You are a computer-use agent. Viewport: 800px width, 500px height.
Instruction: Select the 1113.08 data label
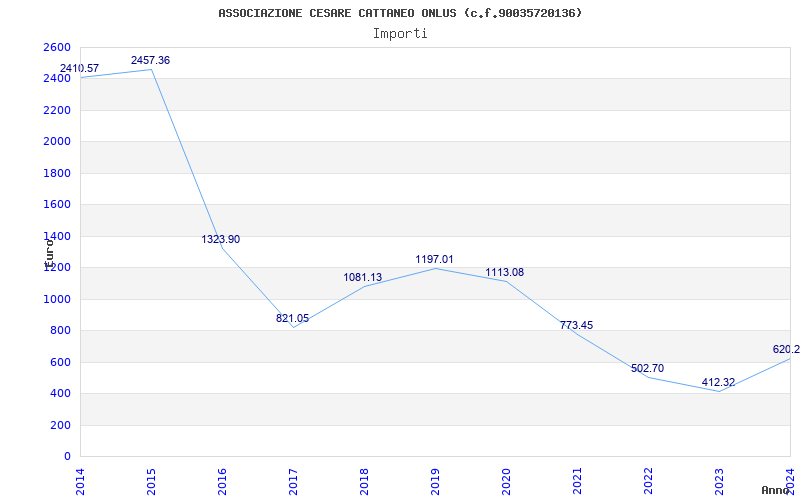click(505, 272)
